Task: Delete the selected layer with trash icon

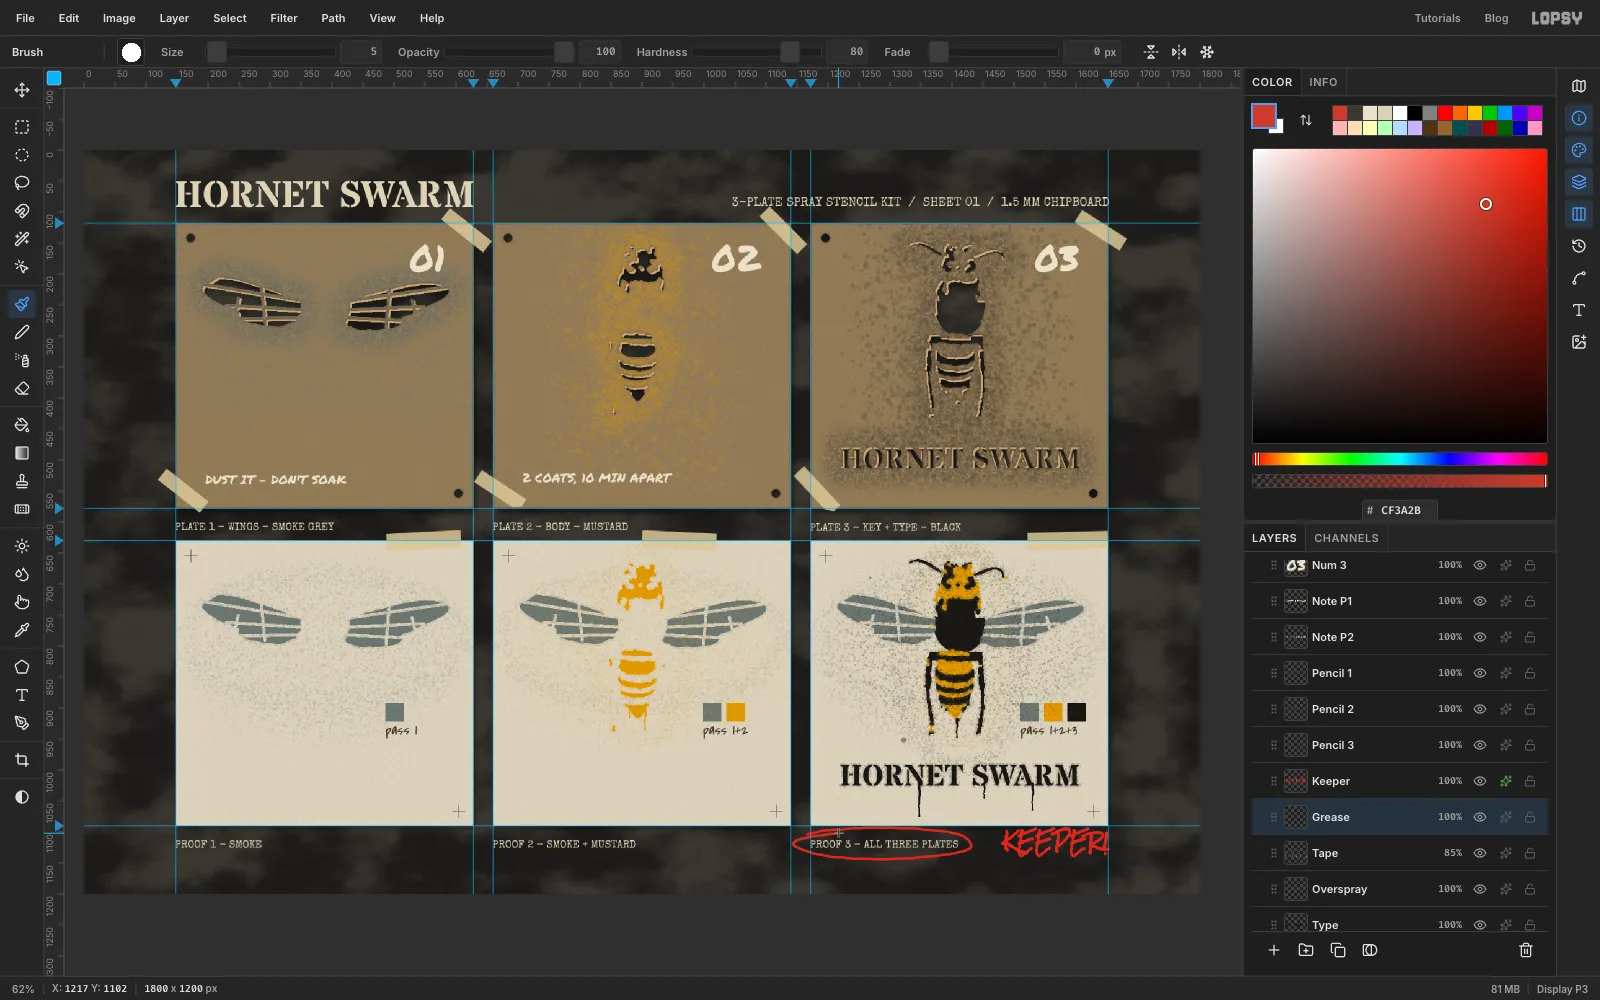Action: (x=1526, y=950)
